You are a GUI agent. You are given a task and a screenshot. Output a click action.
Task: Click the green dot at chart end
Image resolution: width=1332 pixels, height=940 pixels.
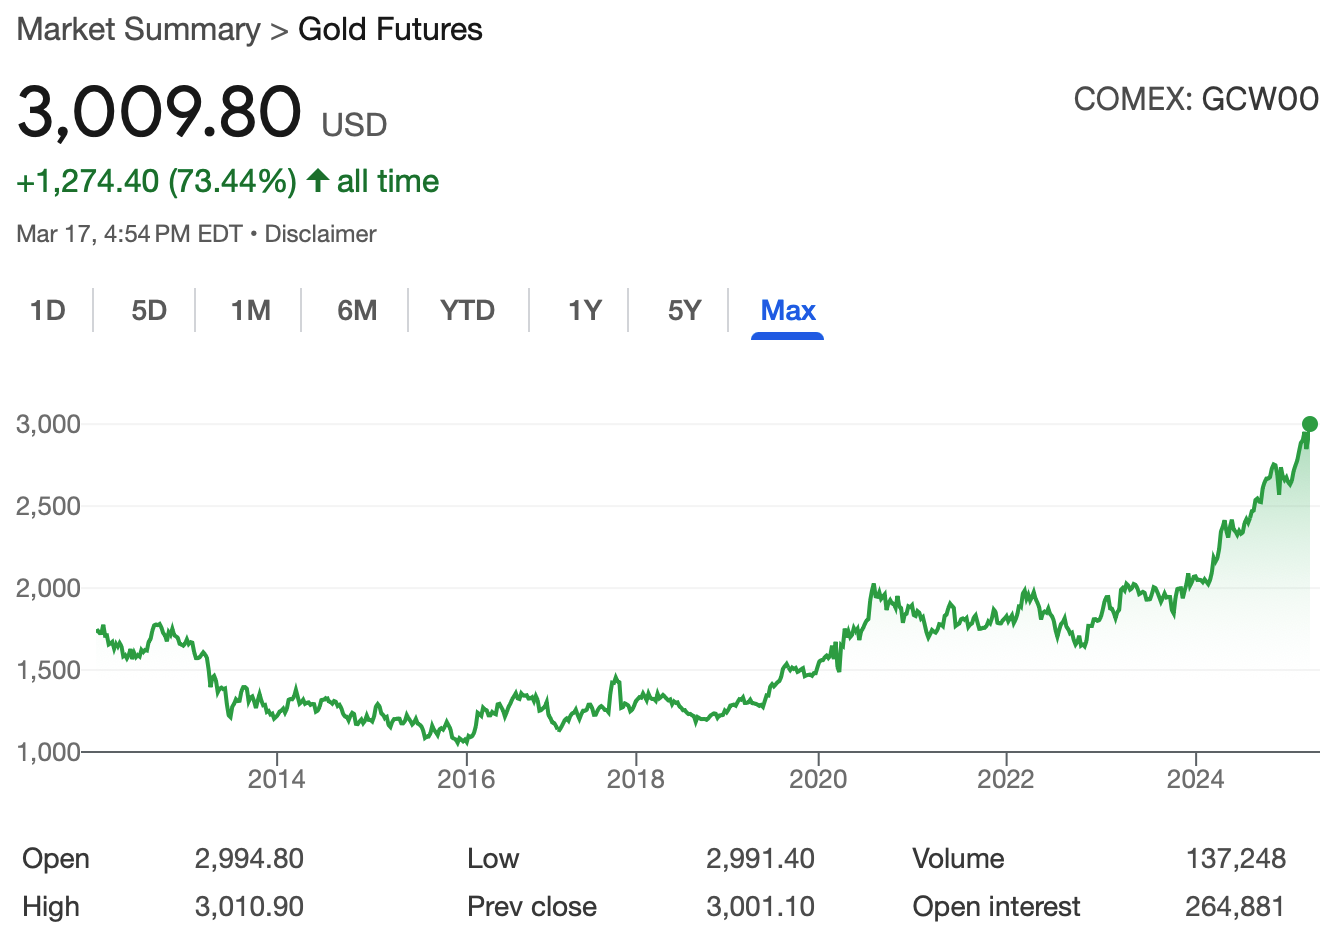[x=1309, y=424]
